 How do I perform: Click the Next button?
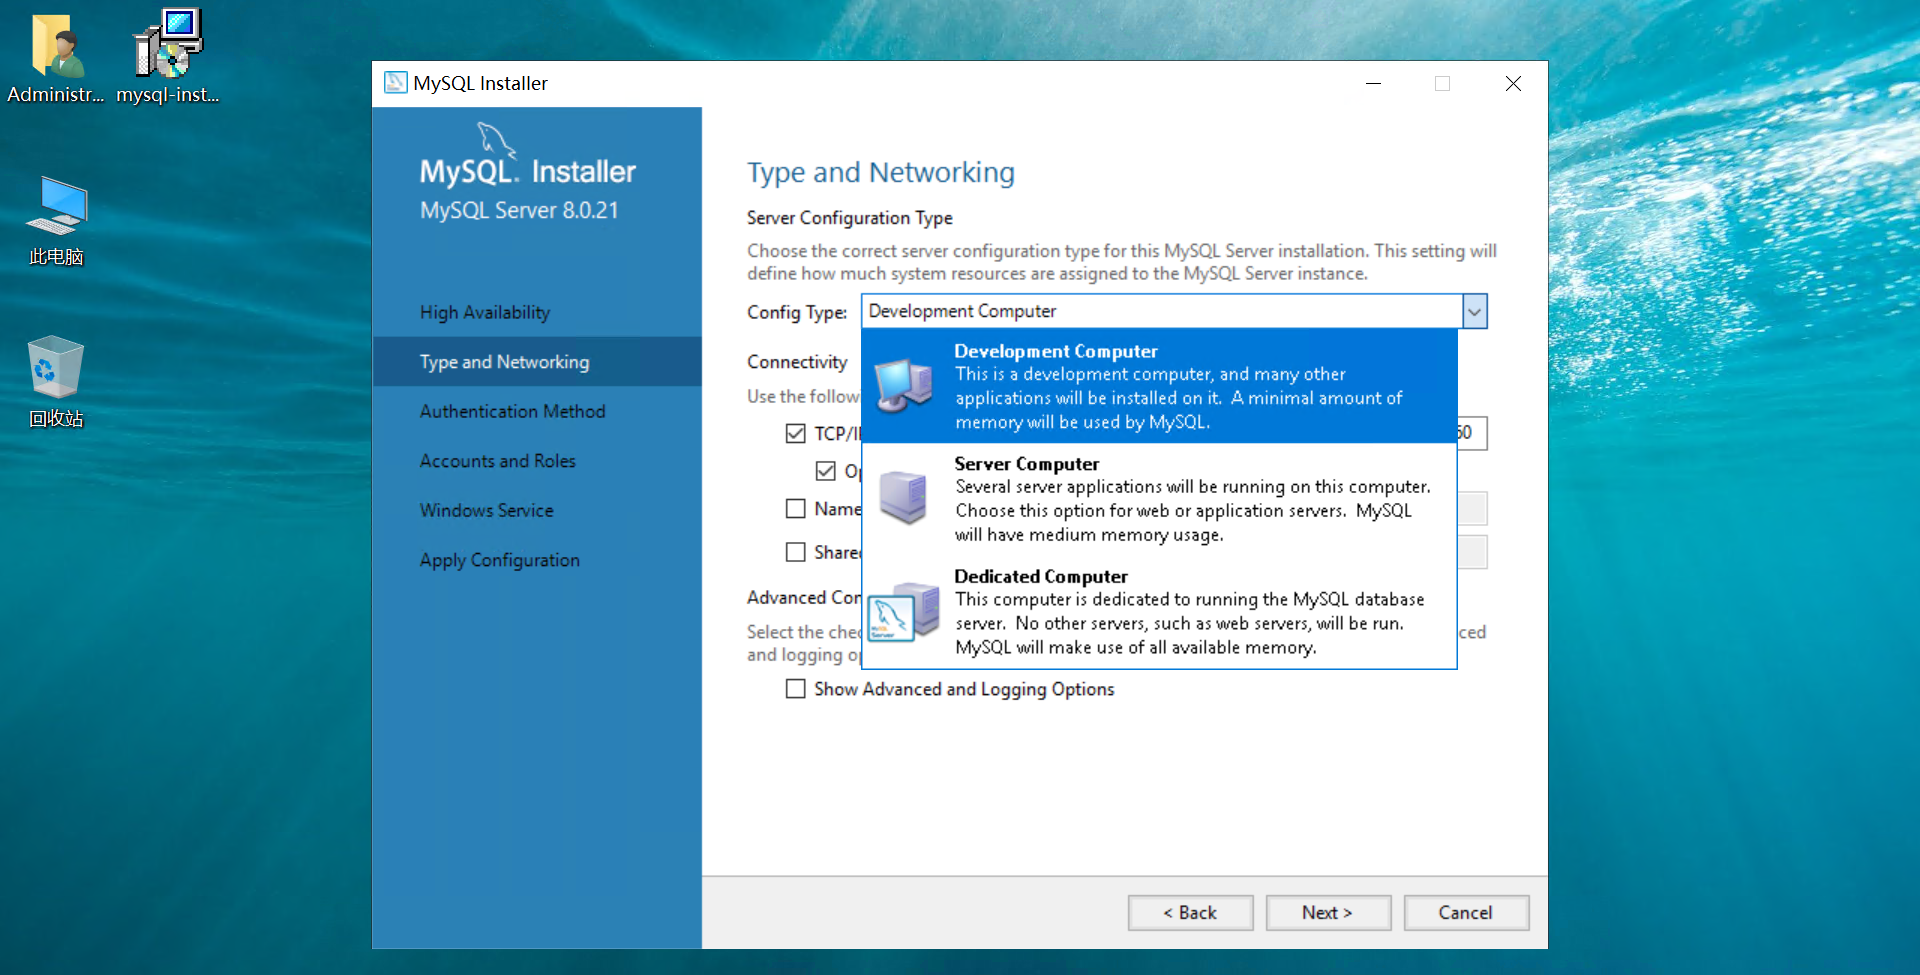point(1328,913)
